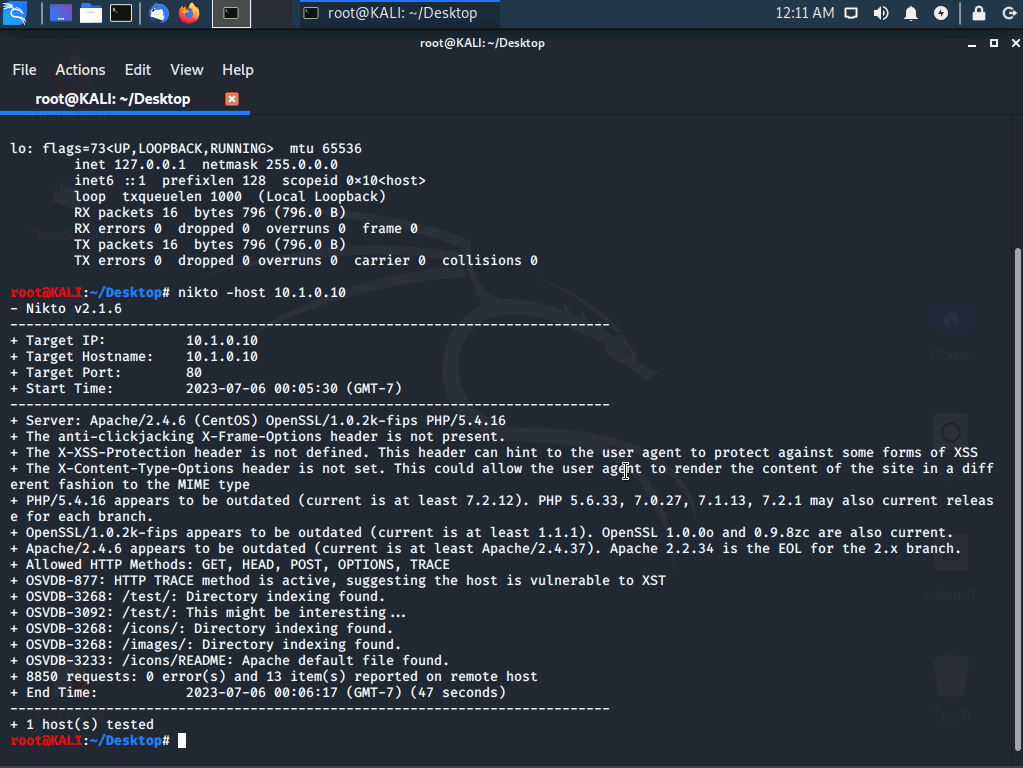This screenshot has height=768, width=1023.
Task: Click the 'Allowed HTTP Methods' line
Action: click(x=230, y=565)
